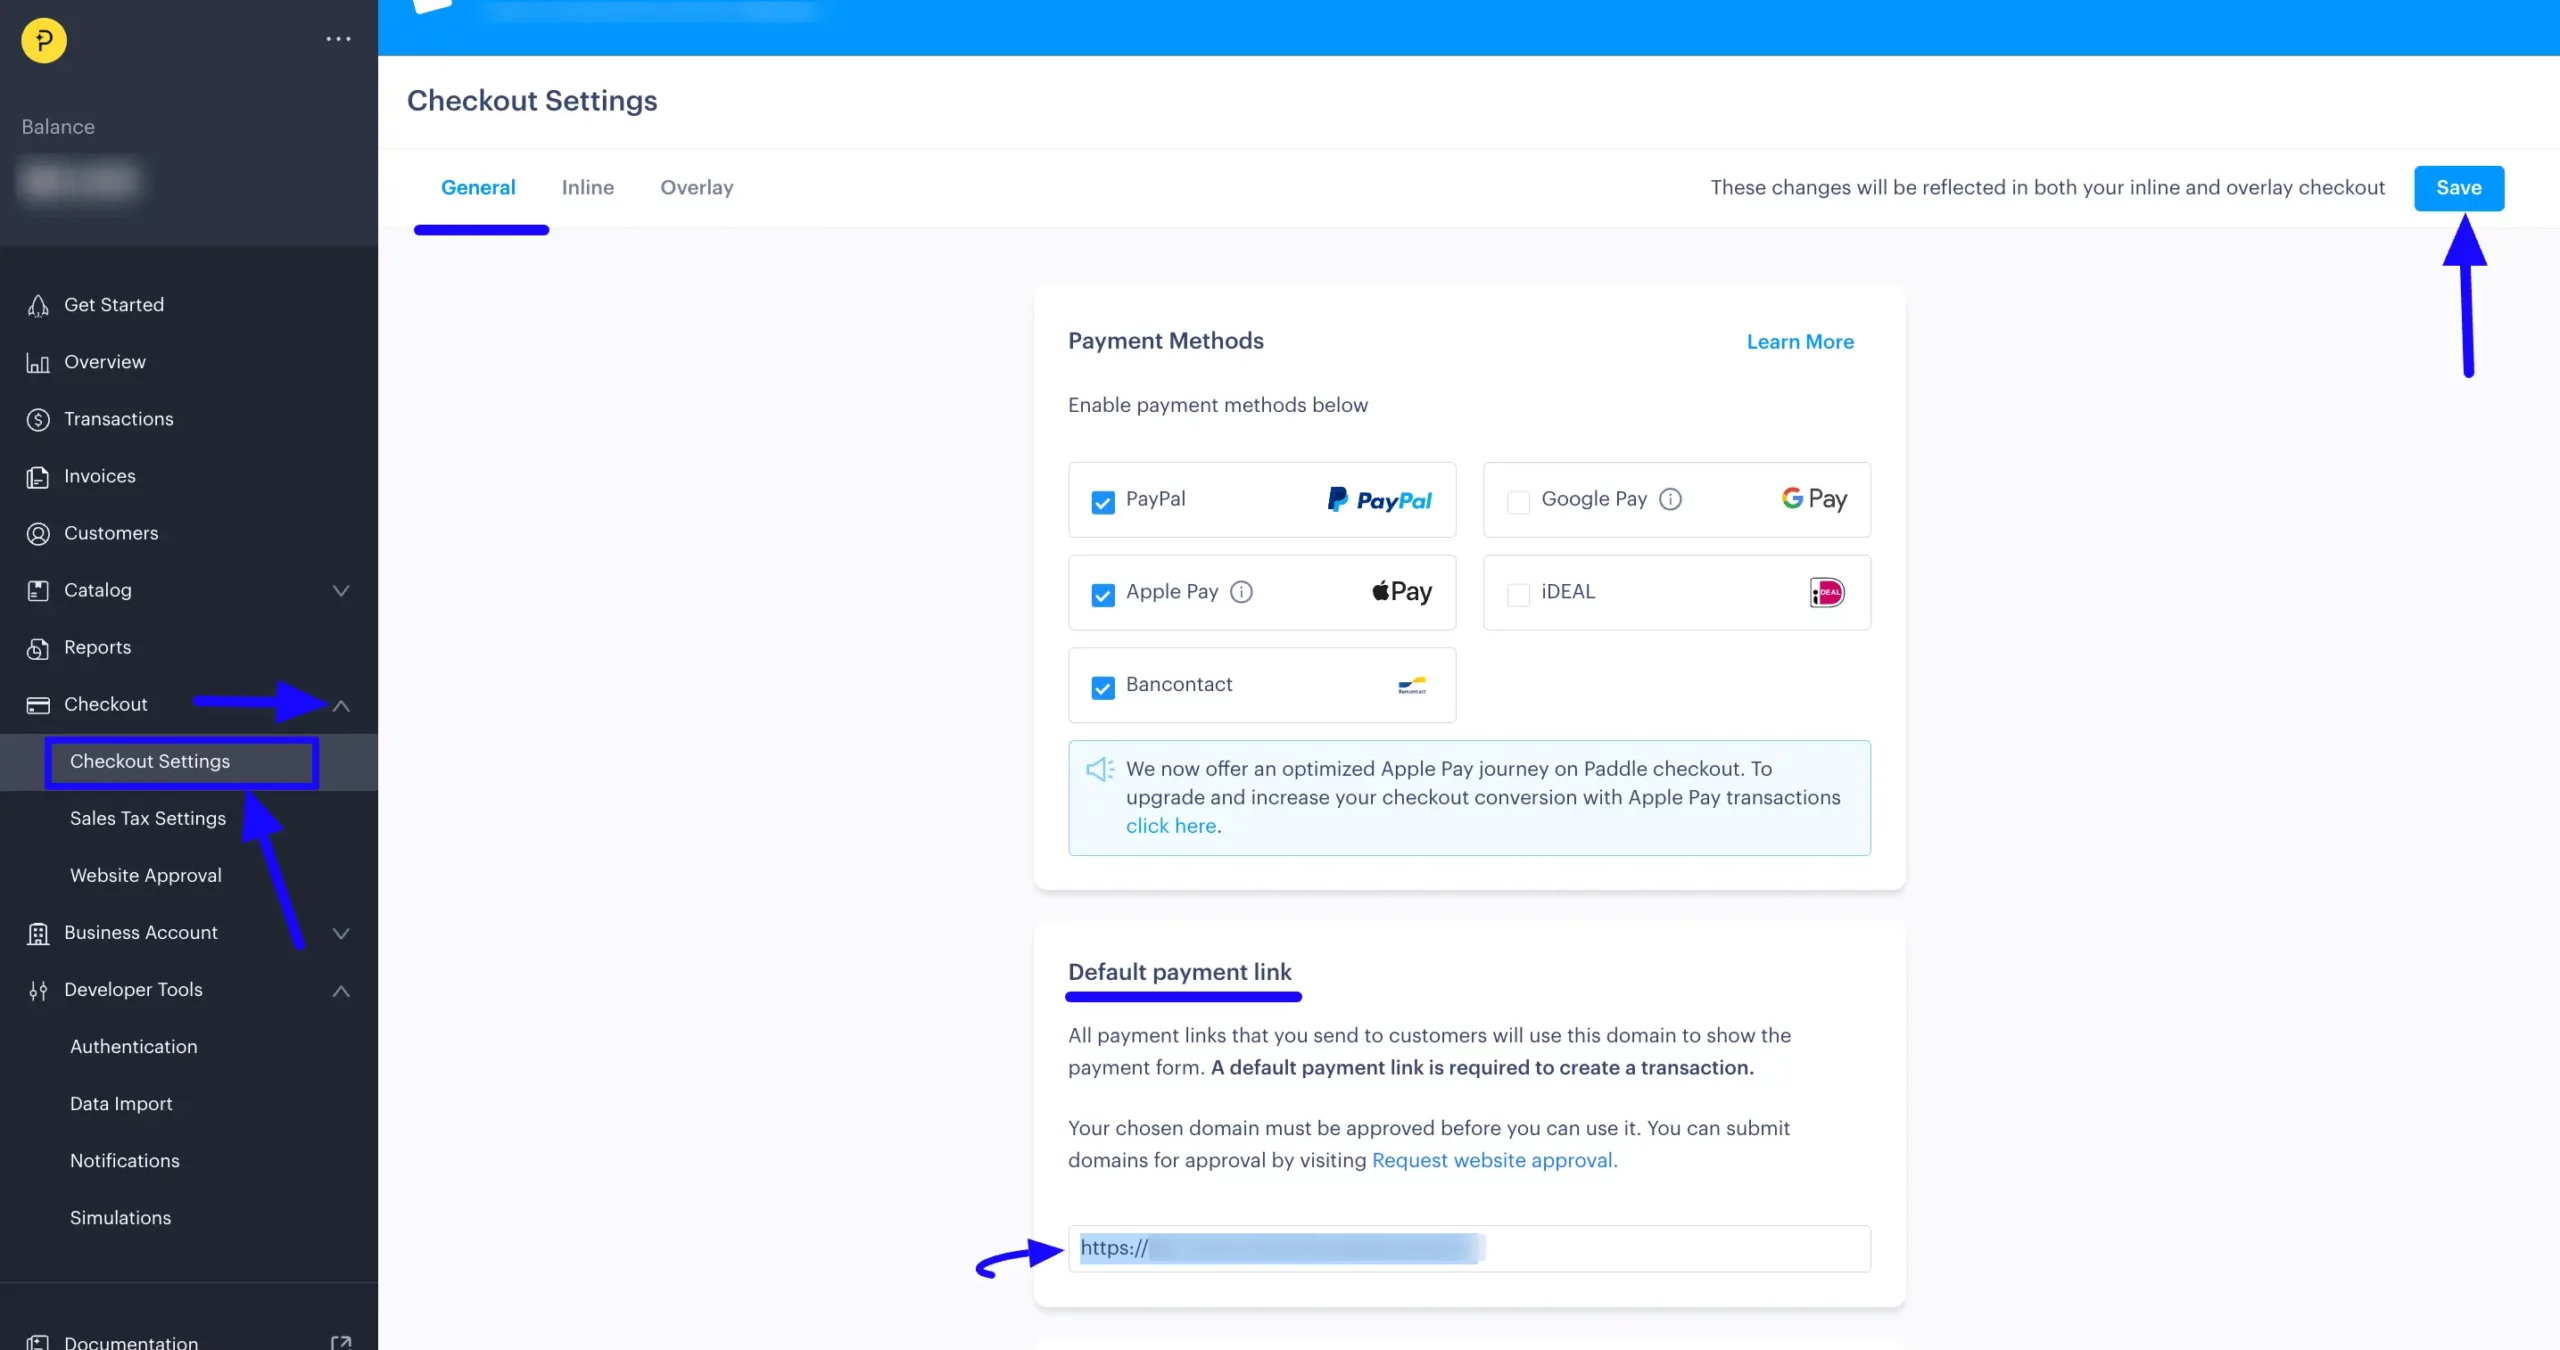
Task: Open Website Approval page
Action: 146,876
